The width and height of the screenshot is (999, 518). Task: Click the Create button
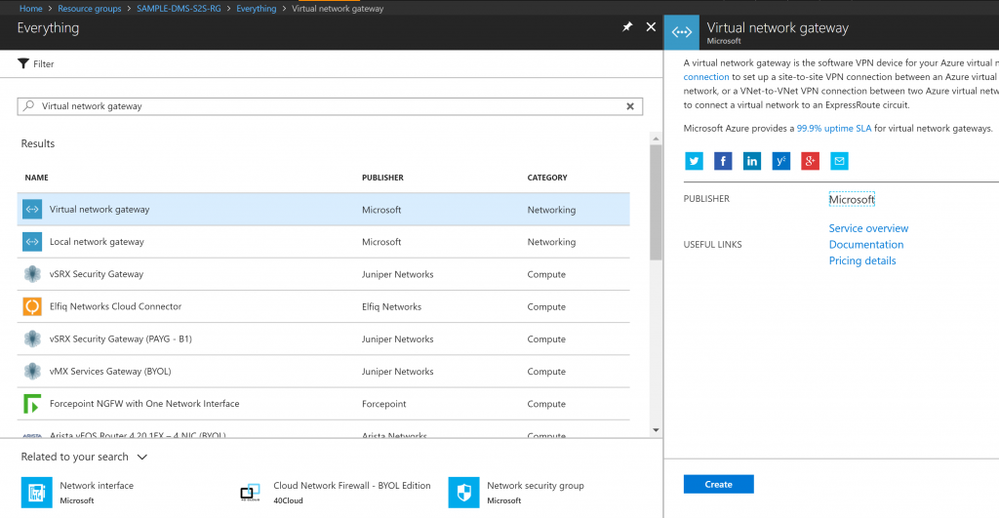point(719,484)
